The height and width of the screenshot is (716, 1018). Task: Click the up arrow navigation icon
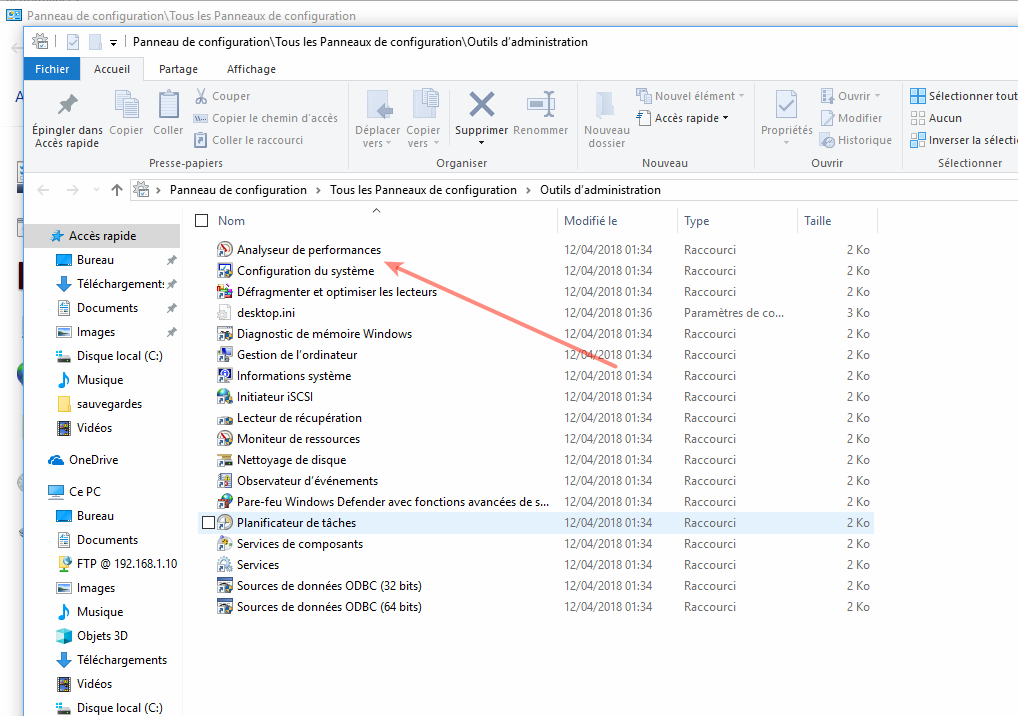[x=117, y=190]
